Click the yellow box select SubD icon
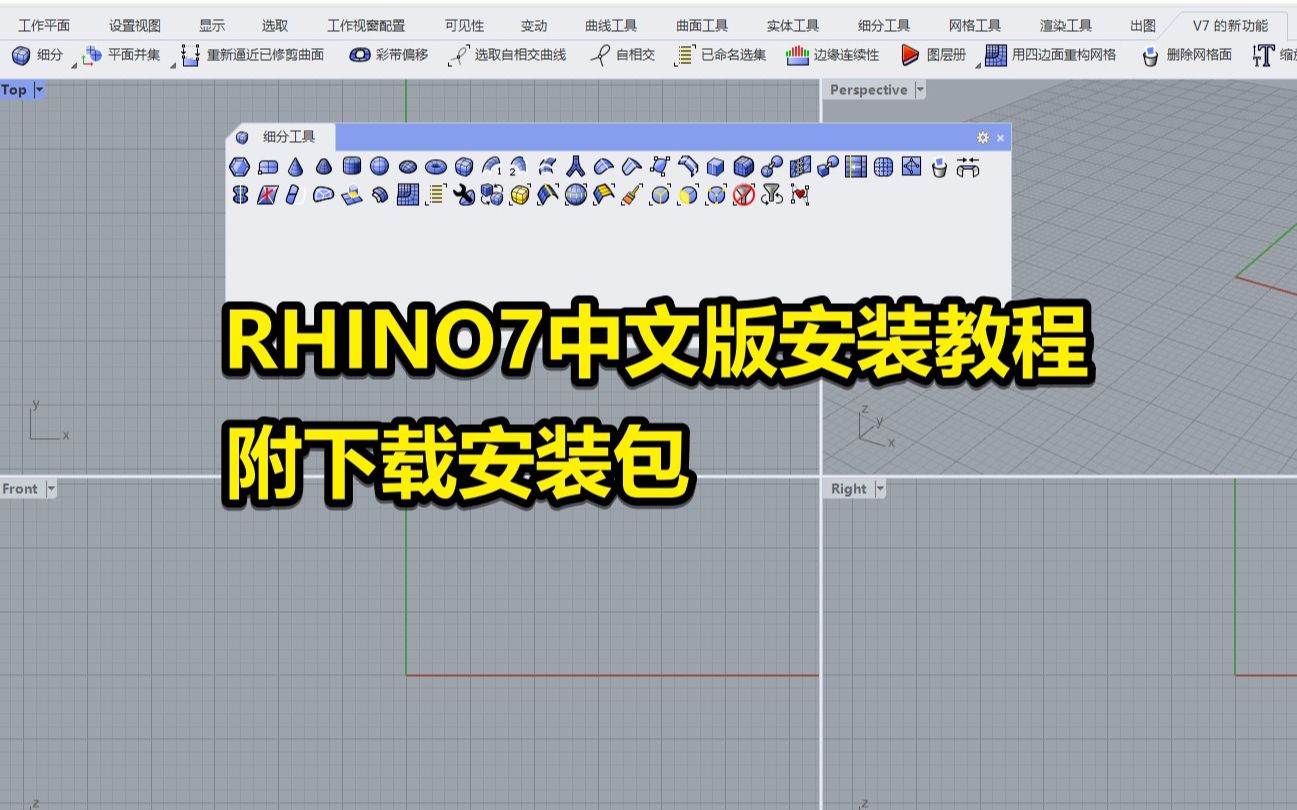 tap(519, 195)
